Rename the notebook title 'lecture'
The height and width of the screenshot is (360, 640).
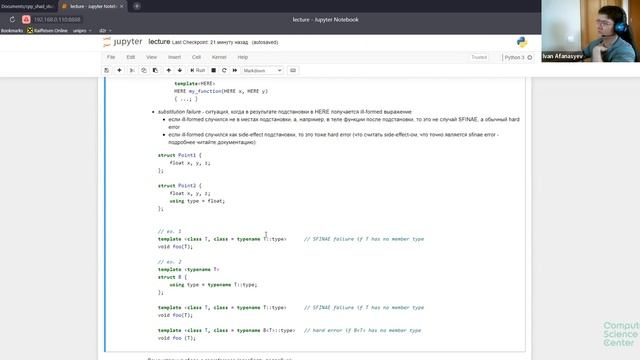159,42
